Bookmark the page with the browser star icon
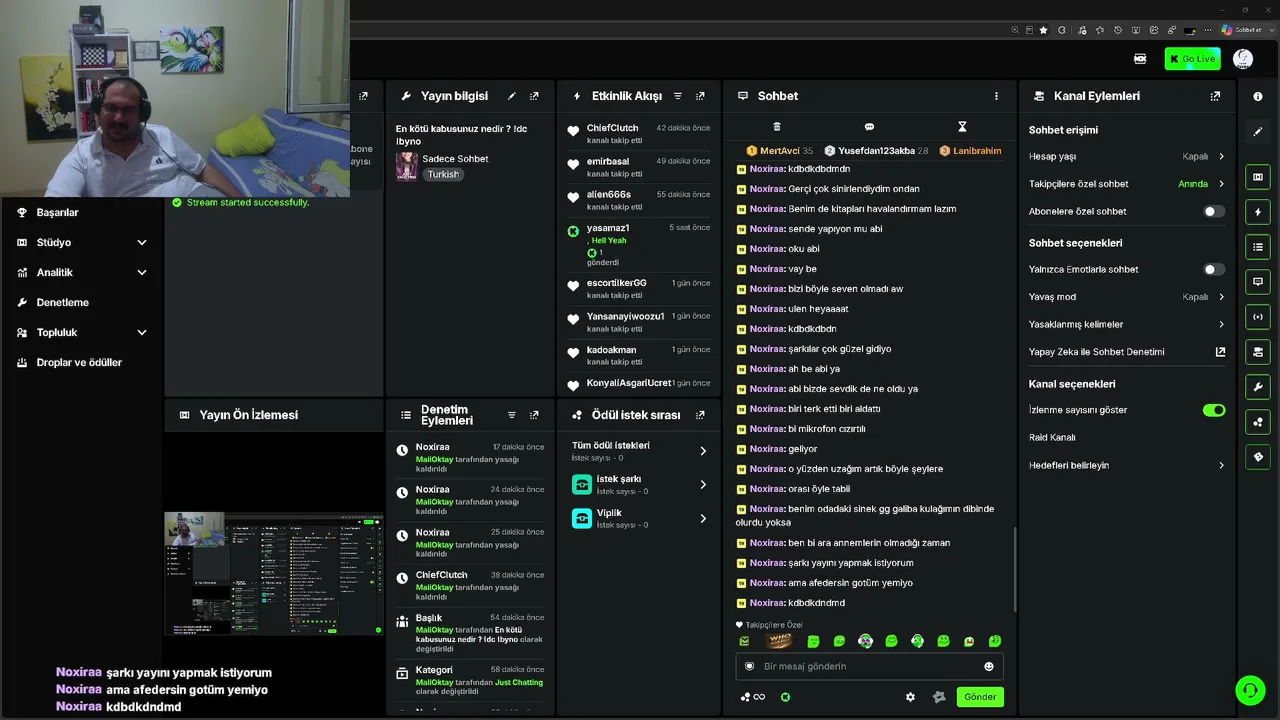The image size is (1280, 720). tap(1044, 30)
